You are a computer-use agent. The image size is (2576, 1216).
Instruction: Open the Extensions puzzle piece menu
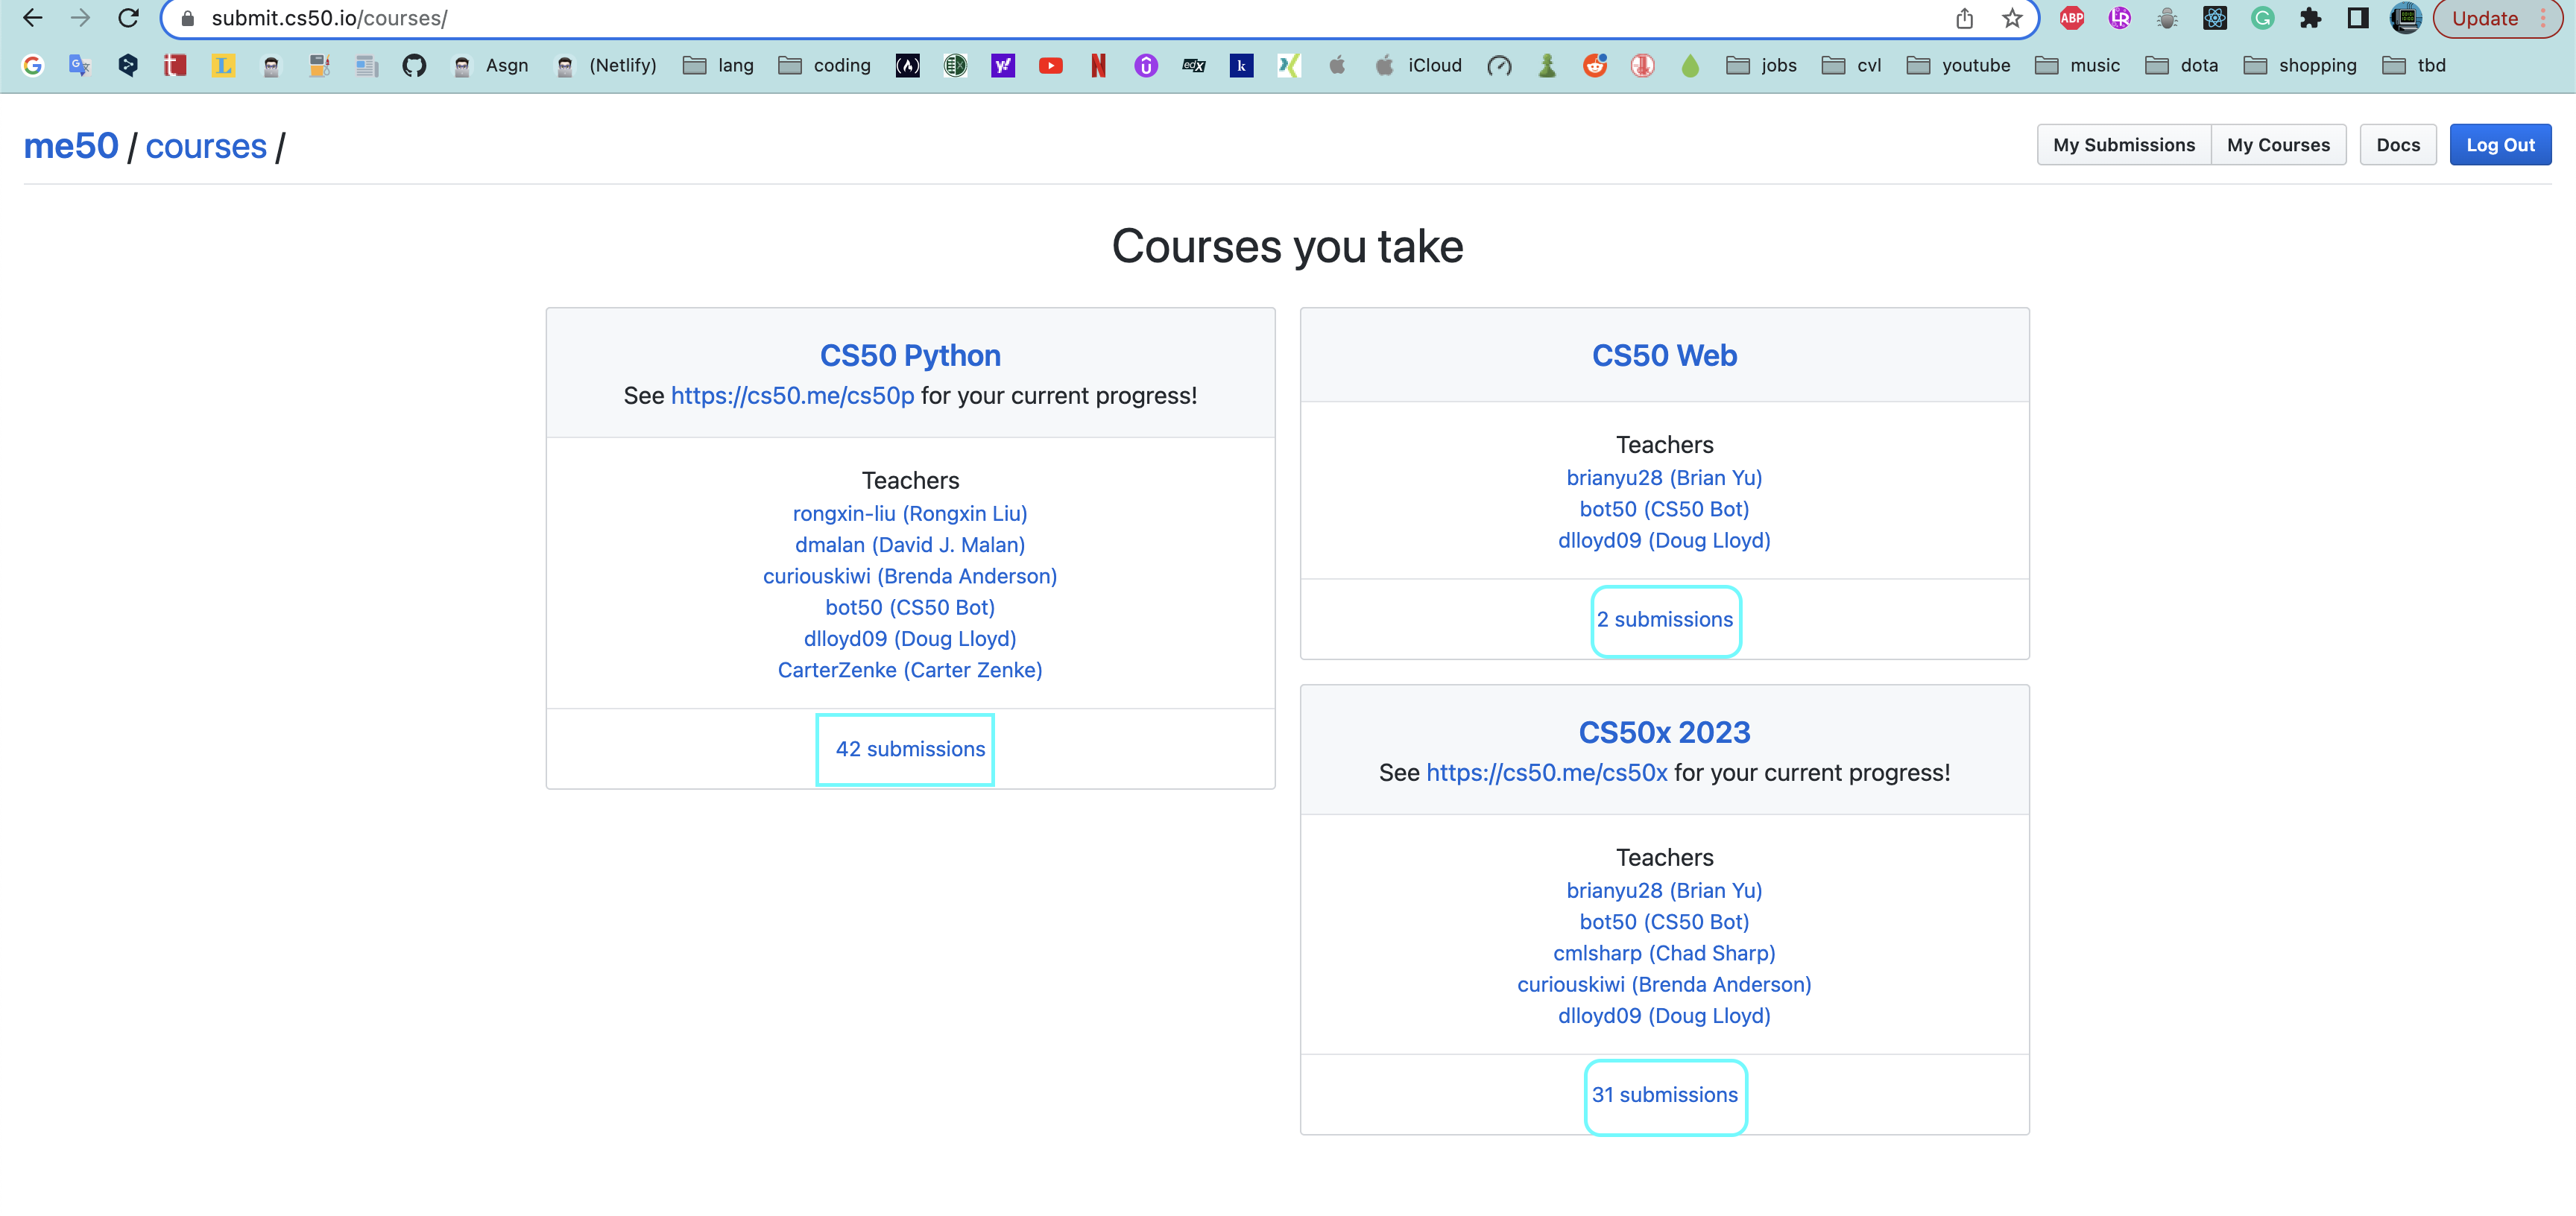[2310, 18]
